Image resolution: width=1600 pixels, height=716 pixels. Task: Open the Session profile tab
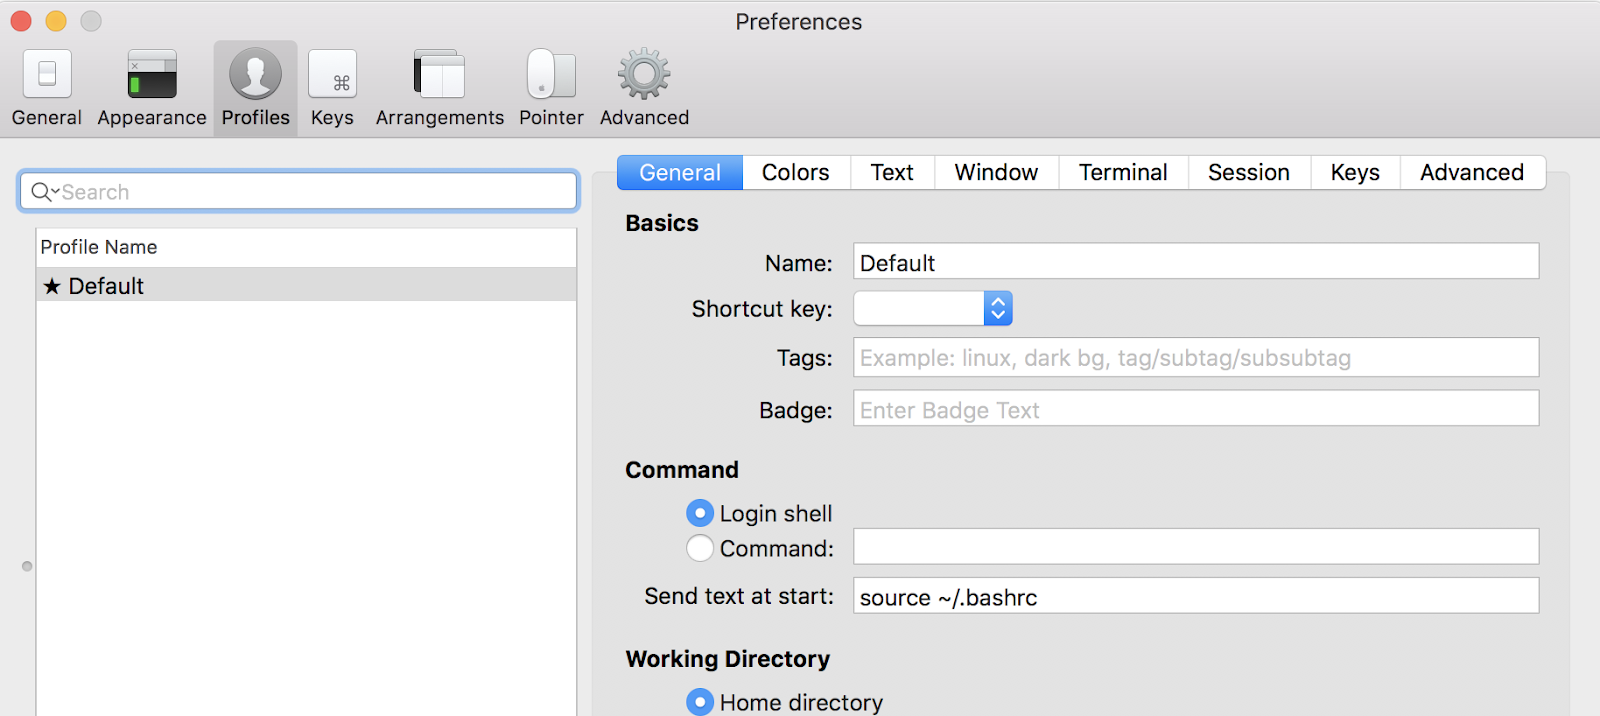click(x=1248, y=173)
